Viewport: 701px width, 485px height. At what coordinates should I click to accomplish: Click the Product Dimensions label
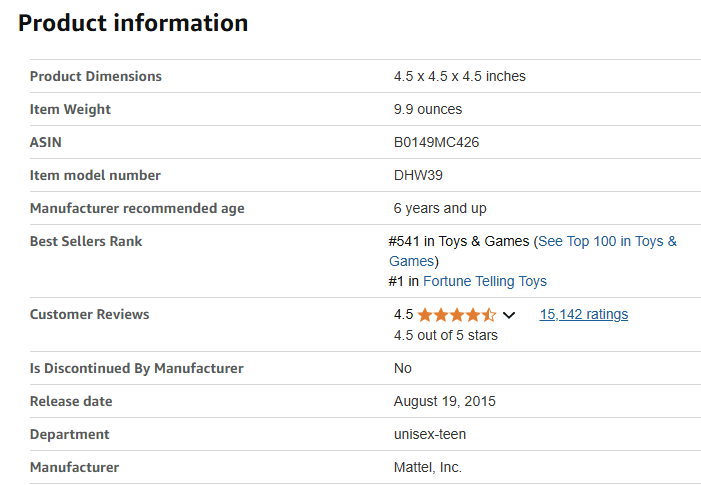(x=95, y=76)
